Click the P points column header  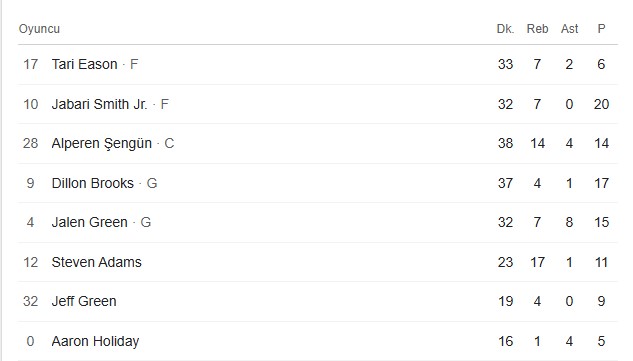click(x=601, y=29)
